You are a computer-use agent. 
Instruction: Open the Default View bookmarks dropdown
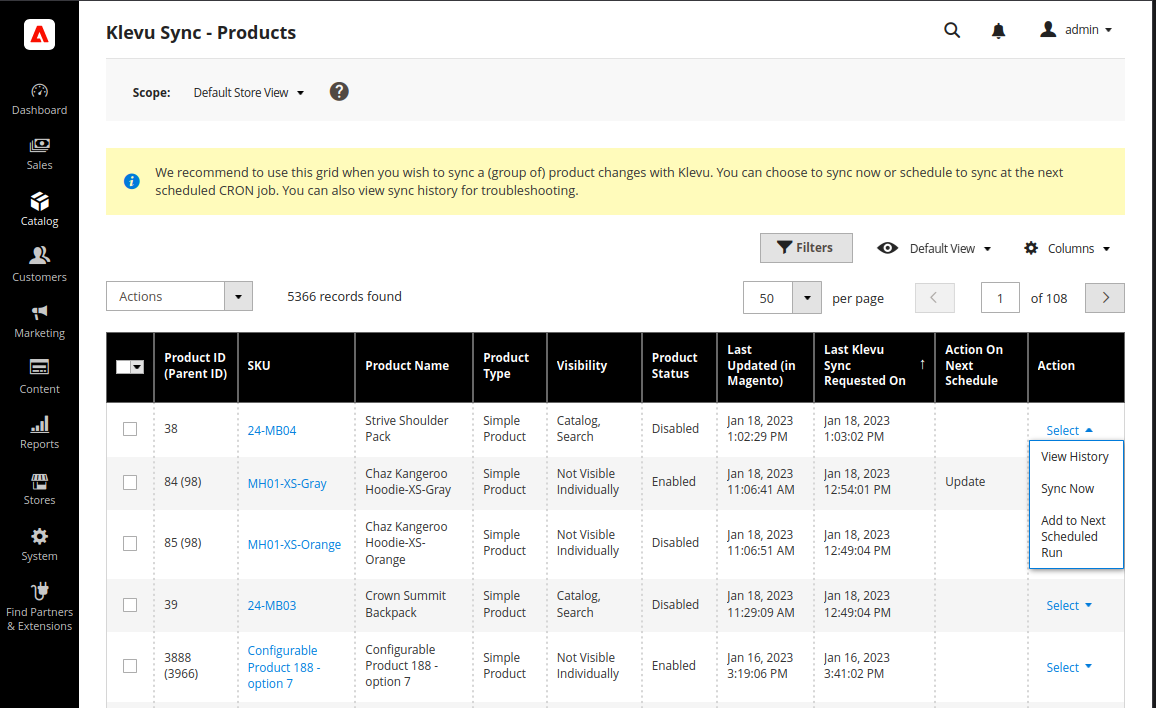[934, 249]
